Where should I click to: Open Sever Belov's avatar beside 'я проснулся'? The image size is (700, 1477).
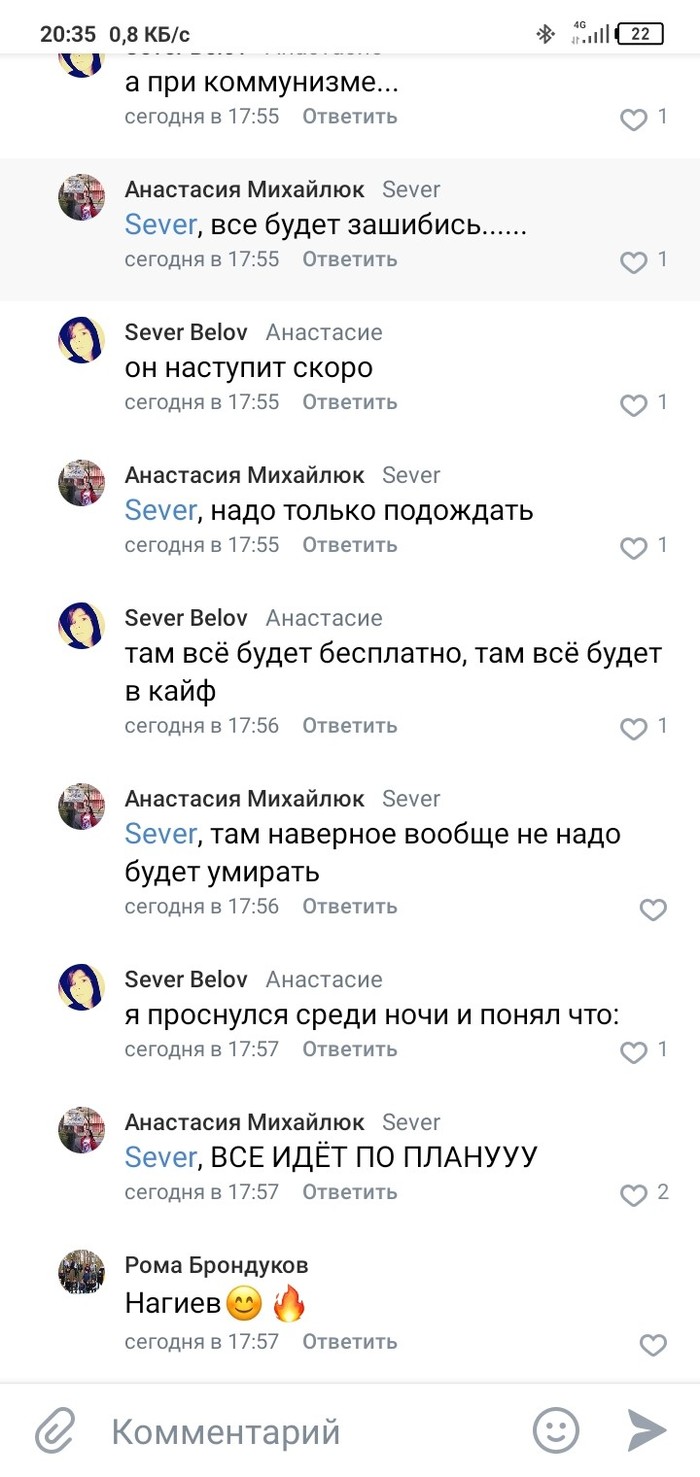point(82,987)
